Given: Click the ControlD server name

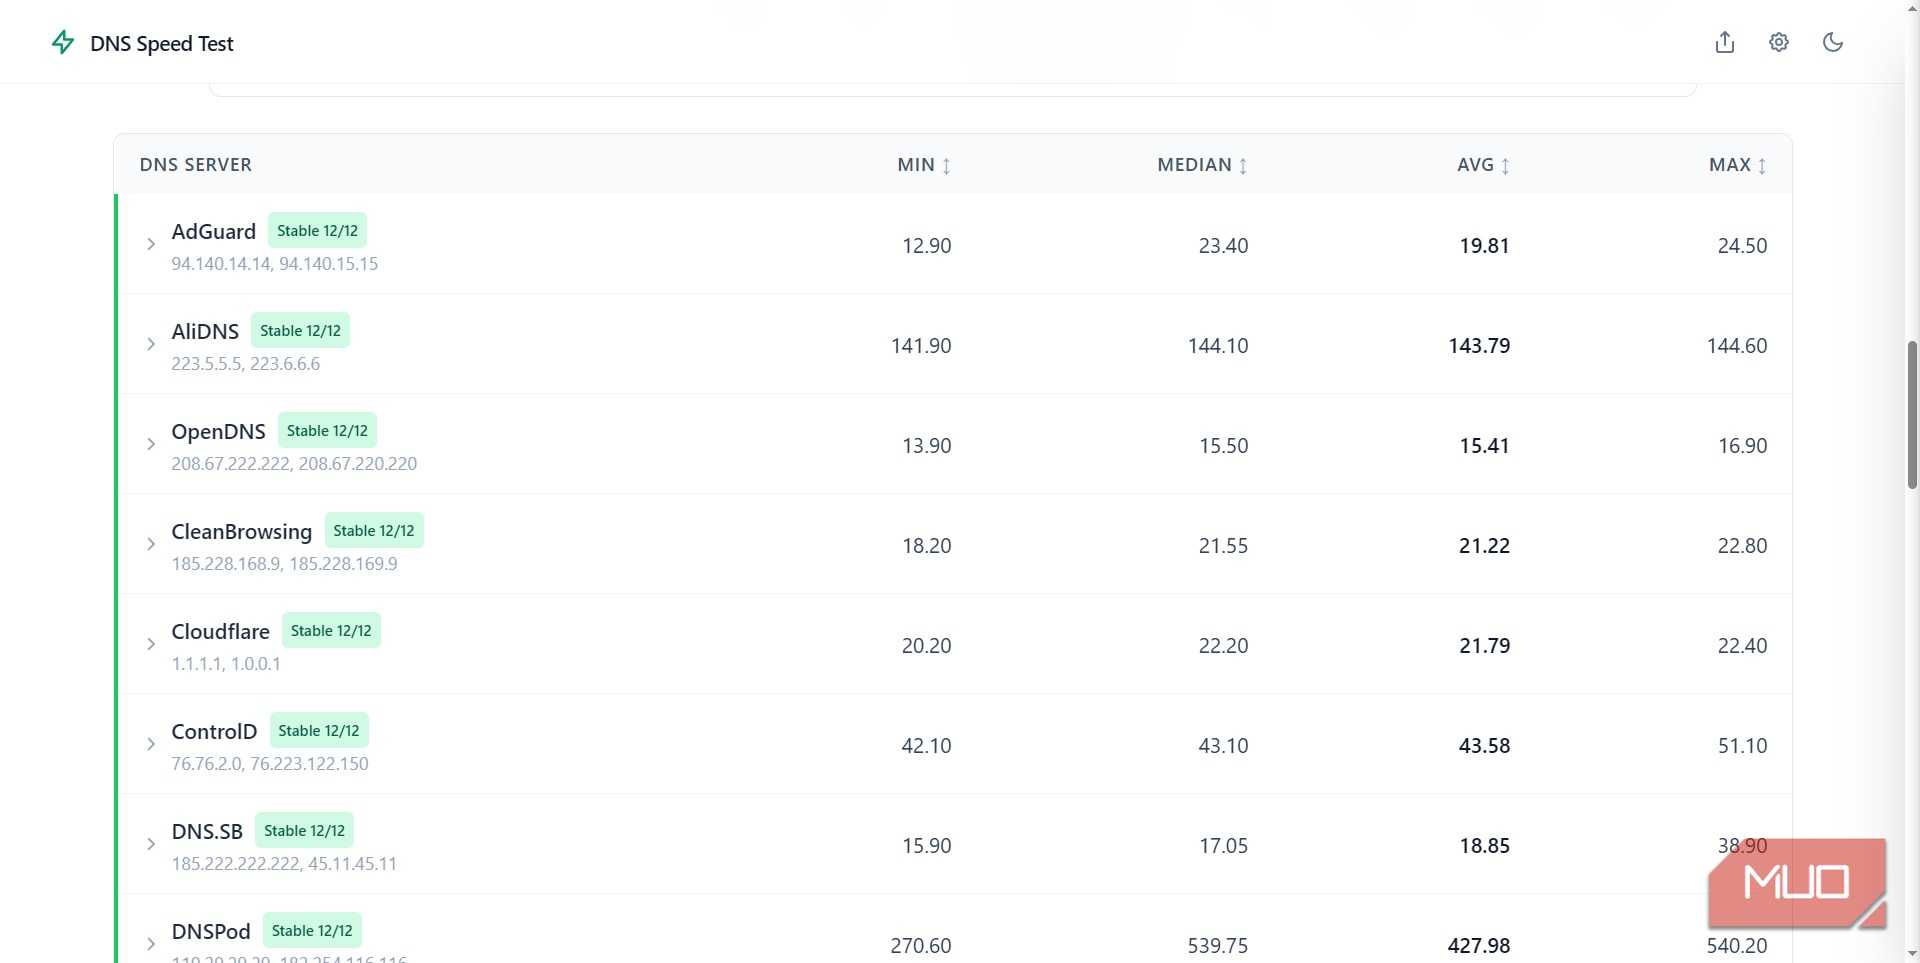Looking at the screenshot, I should tap(214, 731).
